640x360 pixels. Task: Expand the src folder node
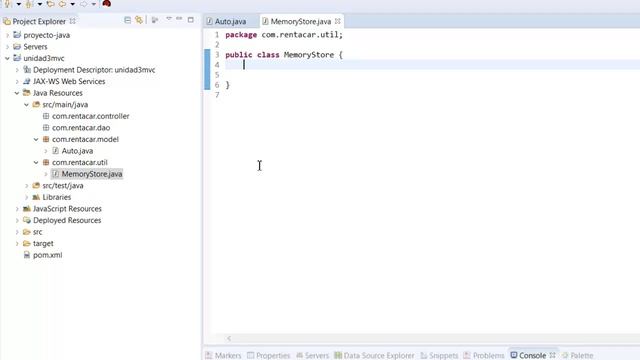point(17,232)
